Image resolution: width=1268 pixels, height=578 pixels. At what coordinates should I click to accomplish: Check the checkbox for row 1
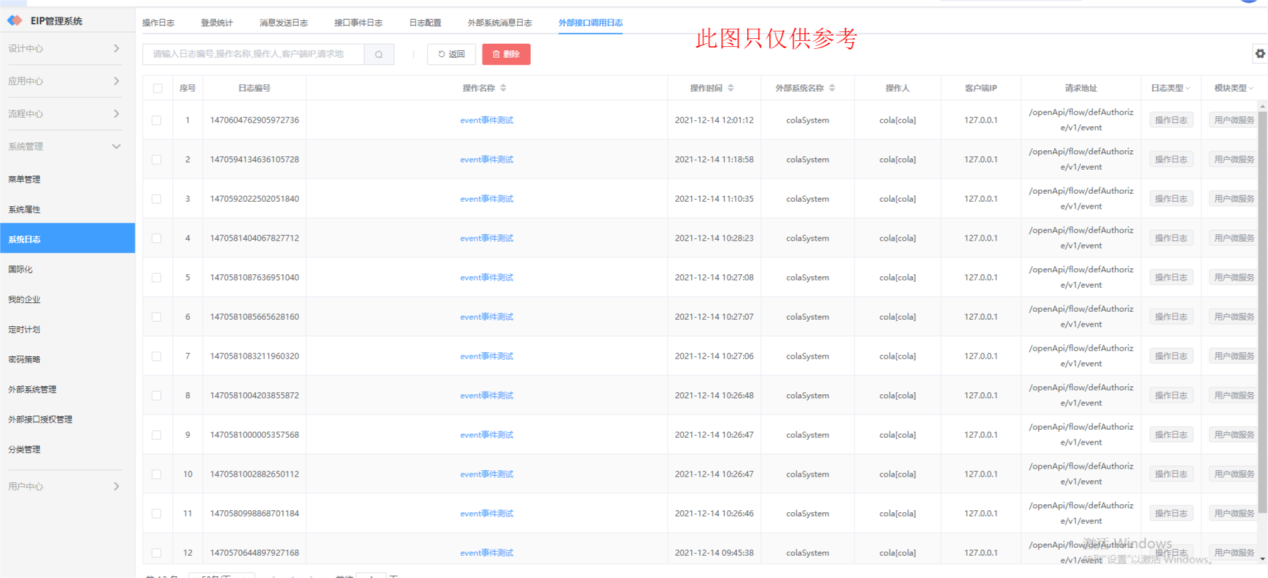pos(157,120)
